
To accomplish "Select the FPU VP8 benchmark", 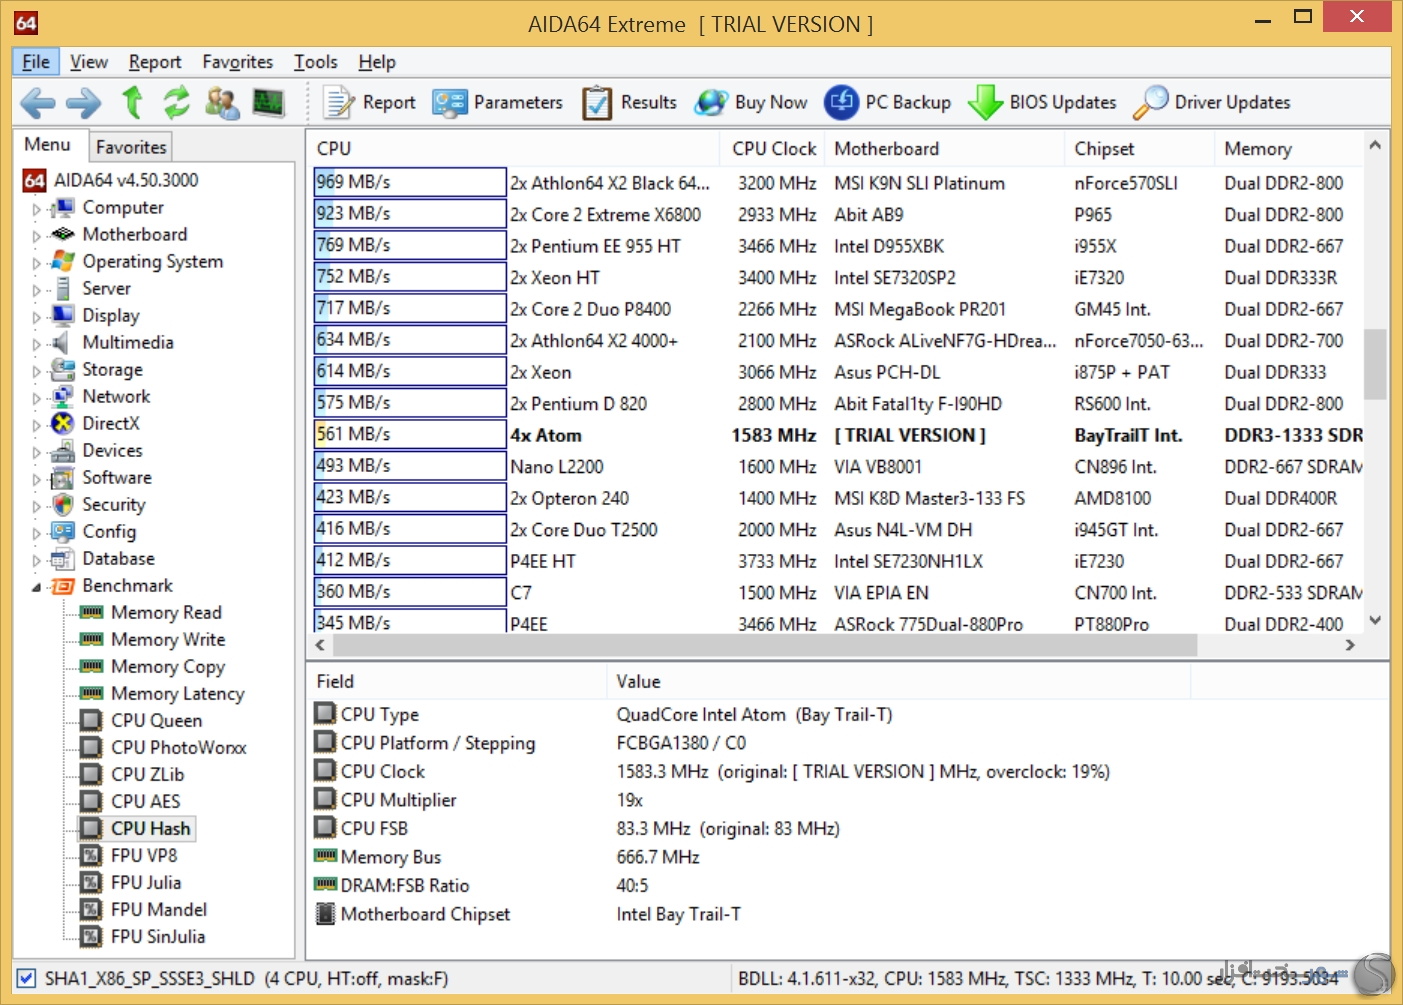I will [143, 855].
